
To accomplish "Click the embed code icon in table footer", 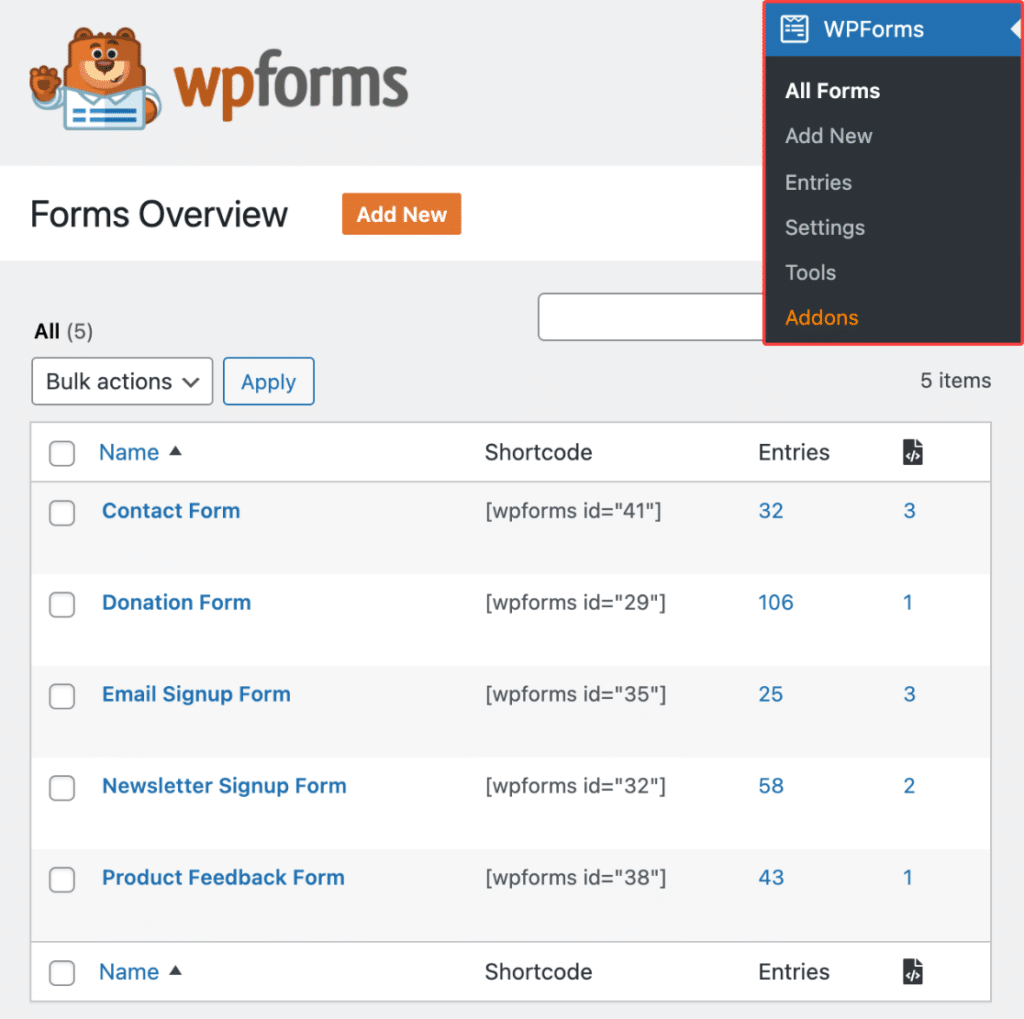I will (x=911, y=971).
